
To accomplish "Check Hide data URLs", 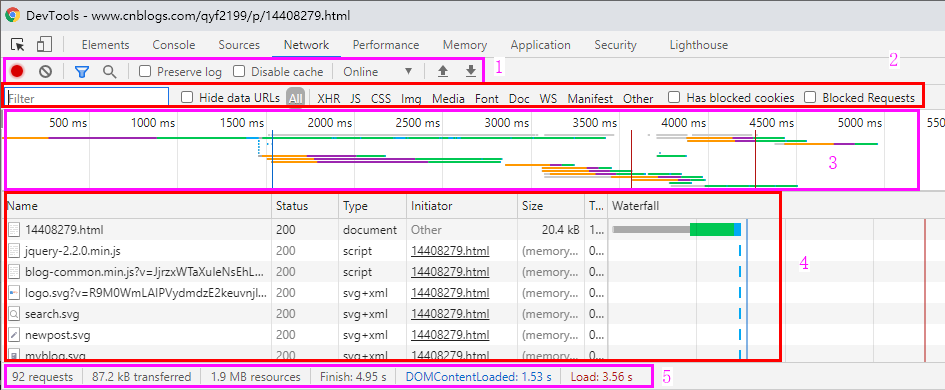I will click(187, 97).
